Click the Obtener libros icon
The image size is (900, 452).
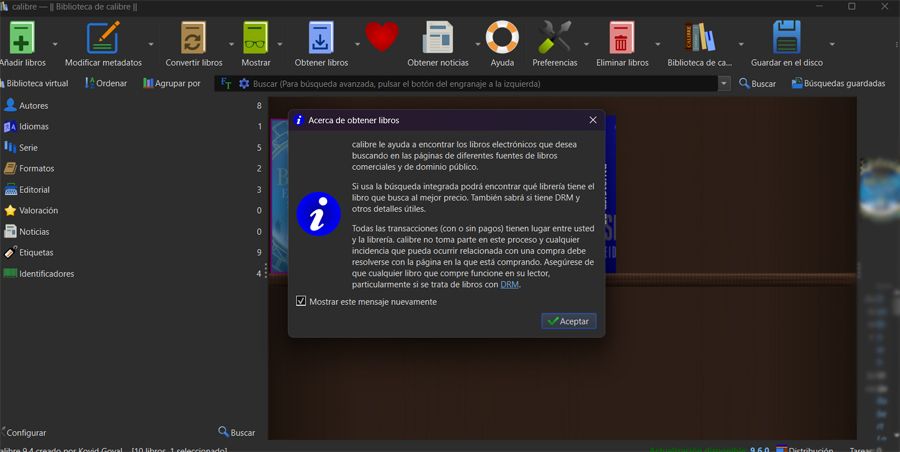321,37
